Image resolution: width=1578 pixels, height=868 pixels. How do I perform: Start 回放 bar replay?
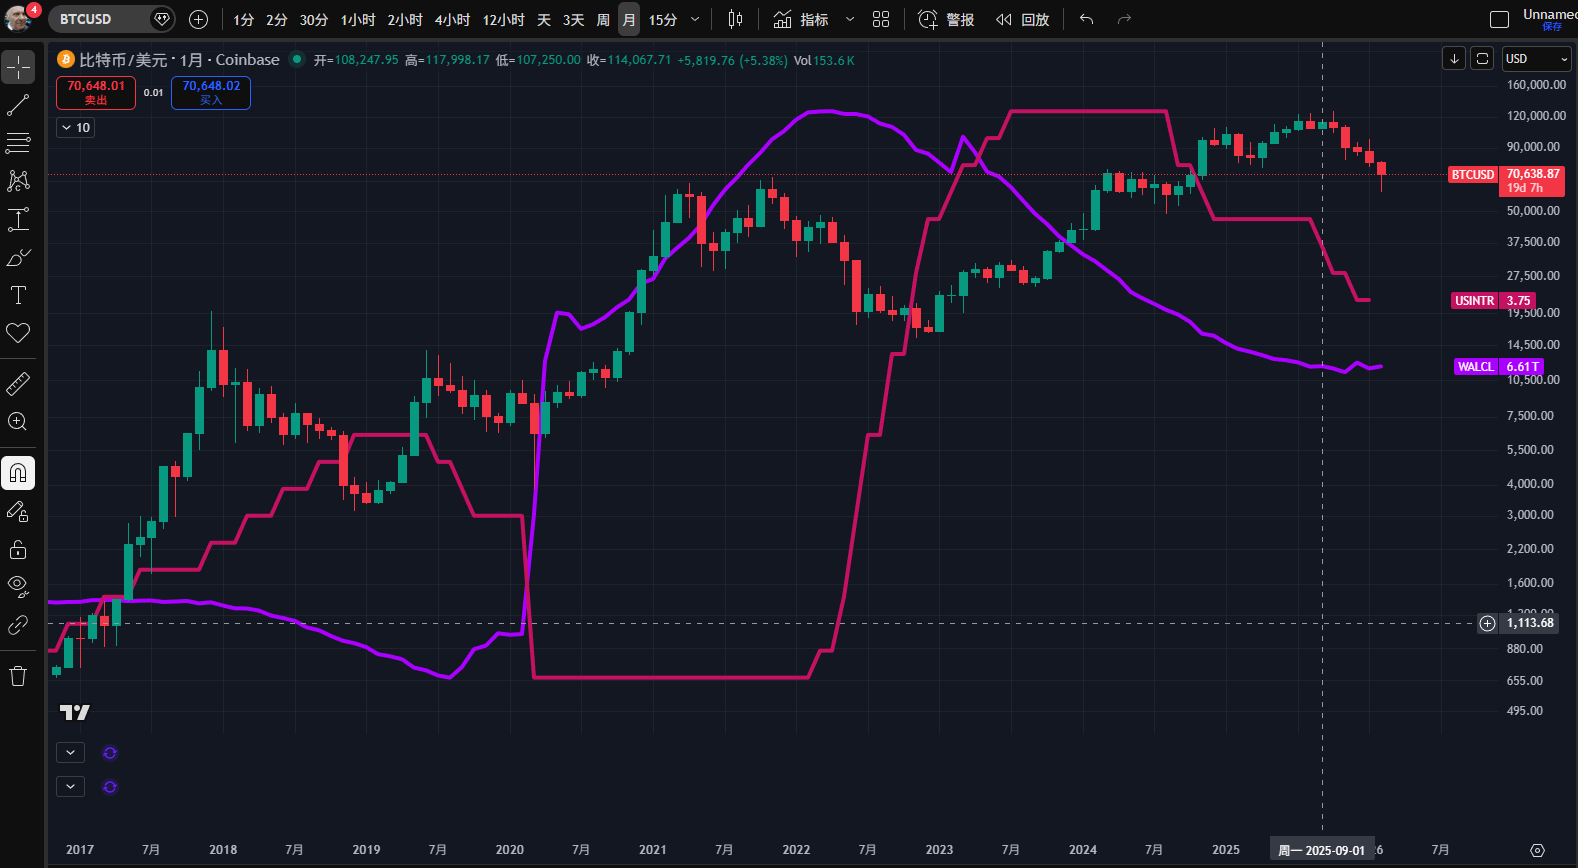point(1022,19)
